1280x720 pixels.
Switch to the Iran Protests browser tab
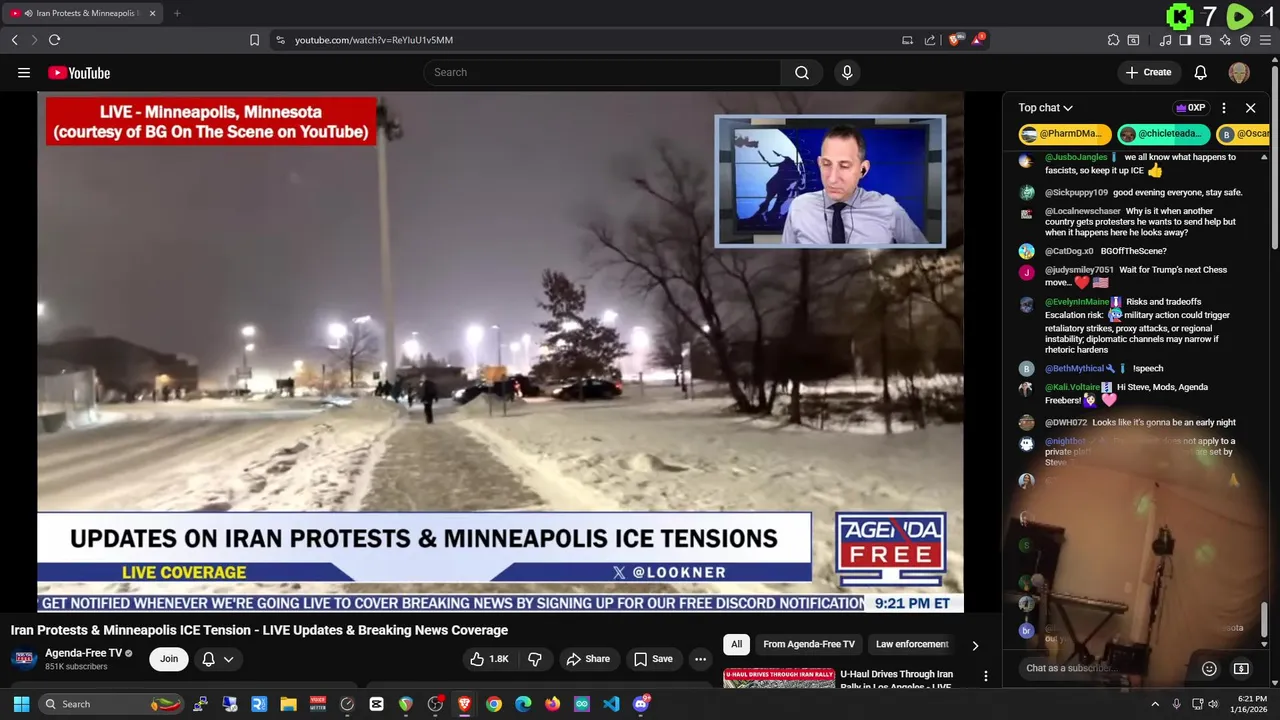tap(80, 13)
